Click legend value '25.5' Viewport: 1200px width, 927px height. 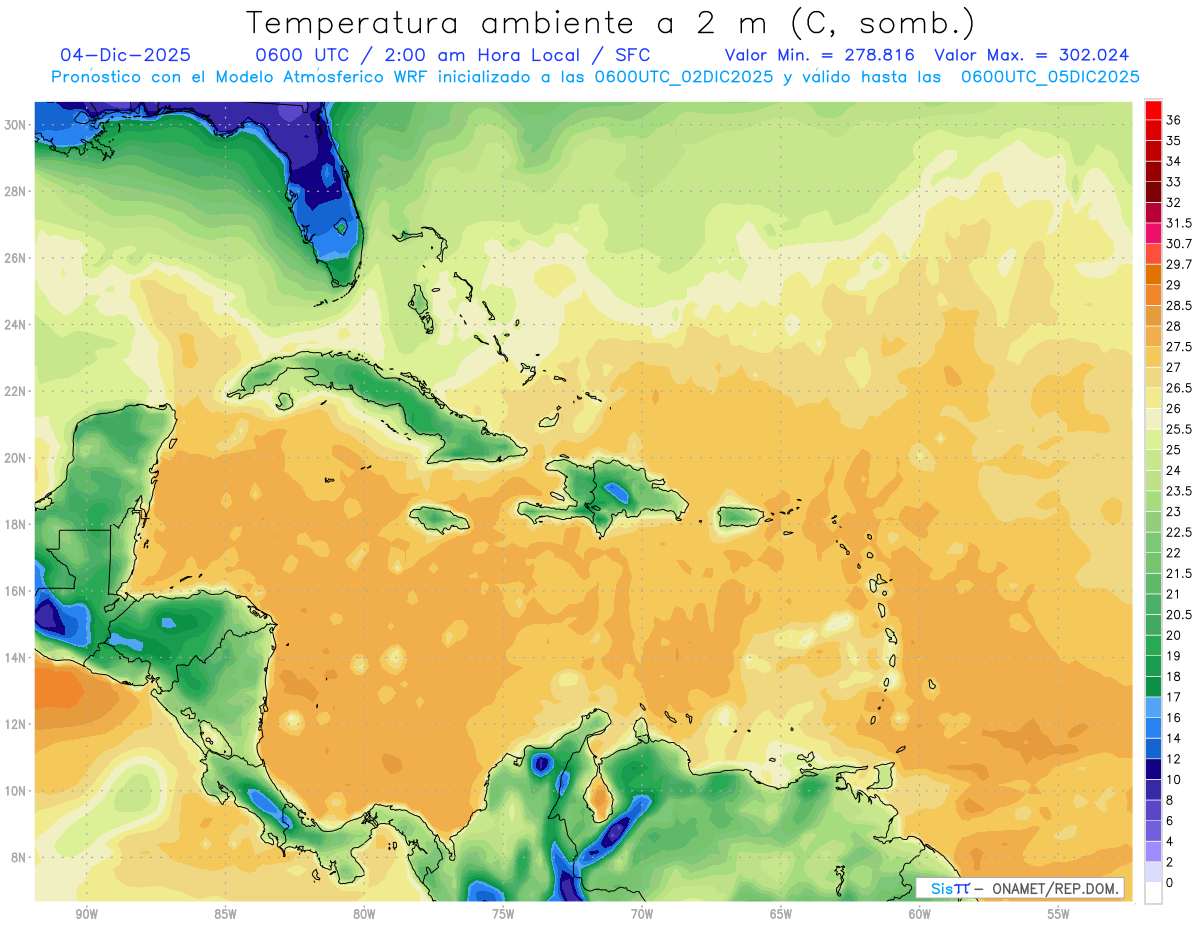[x=1179, y=429]
